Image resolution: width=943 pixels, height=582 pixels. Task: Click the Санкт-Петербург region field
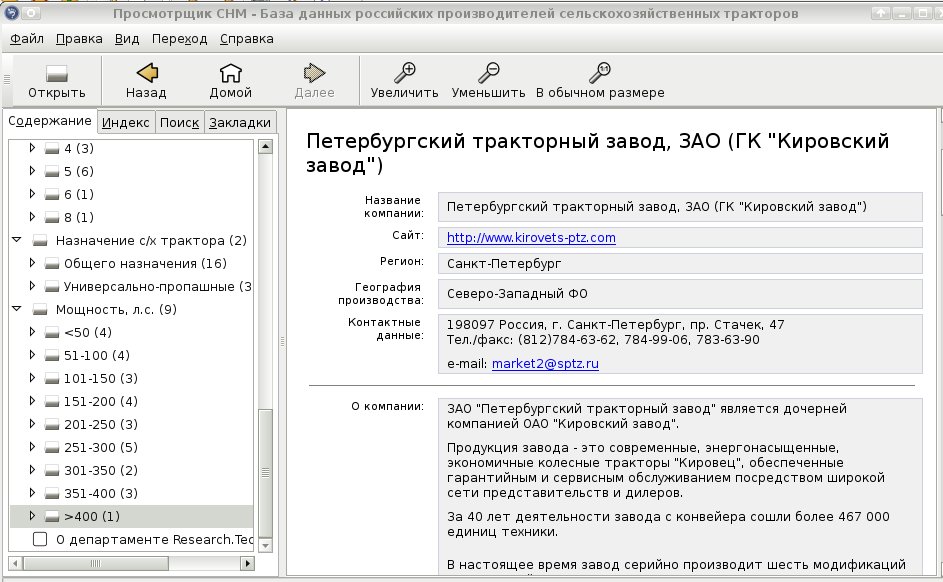680,263
